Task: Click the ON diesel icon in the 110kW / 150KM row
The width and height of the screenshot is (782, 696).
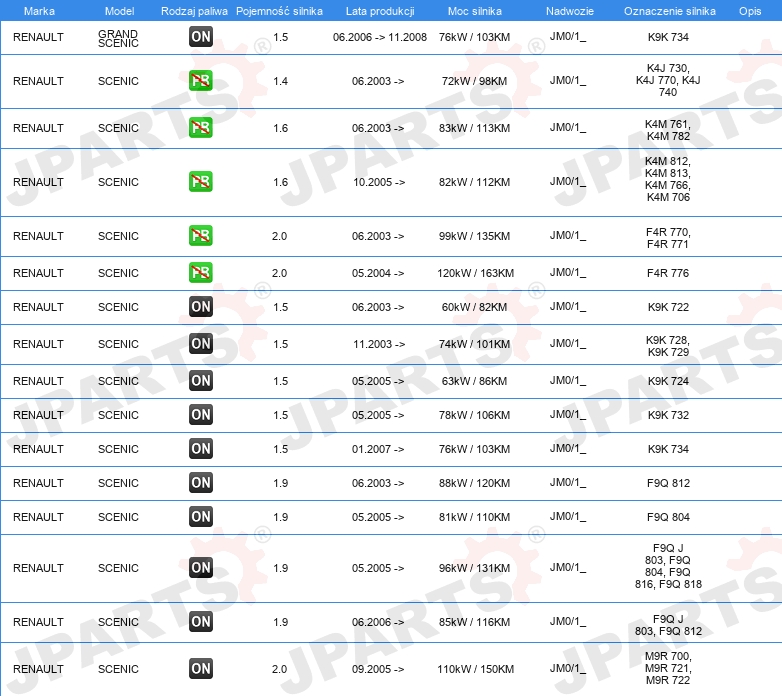Action: [x=201, y=669]
